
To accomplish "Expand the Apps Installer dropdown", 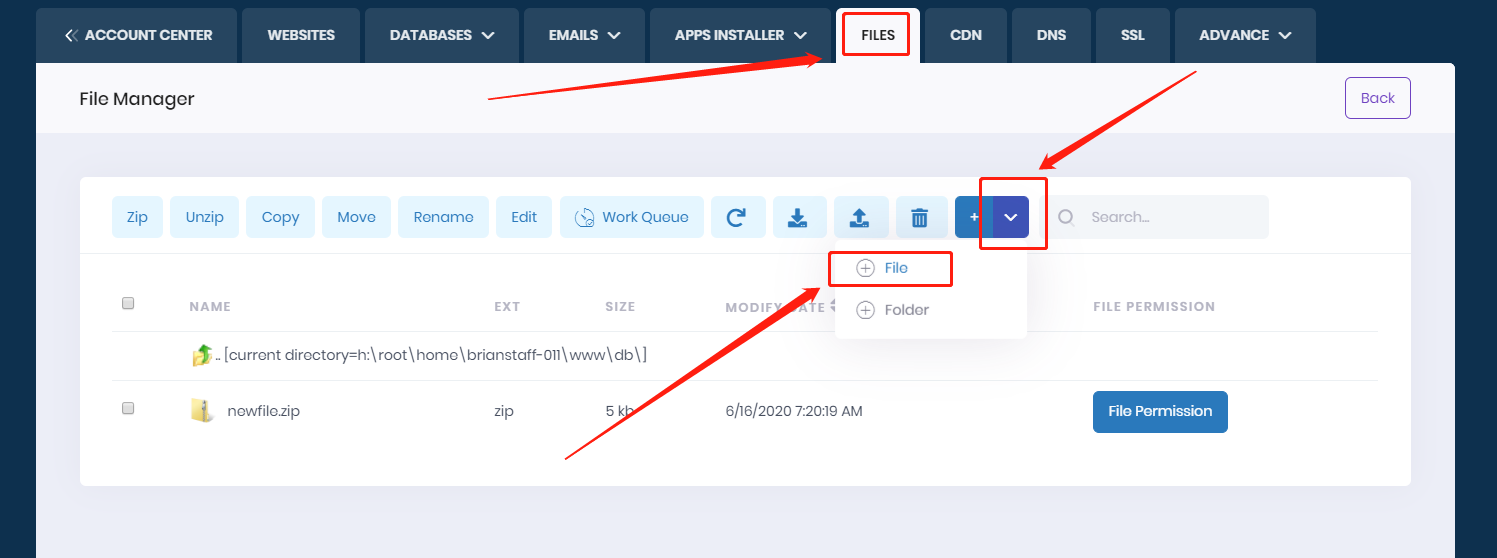I will 740,35.
